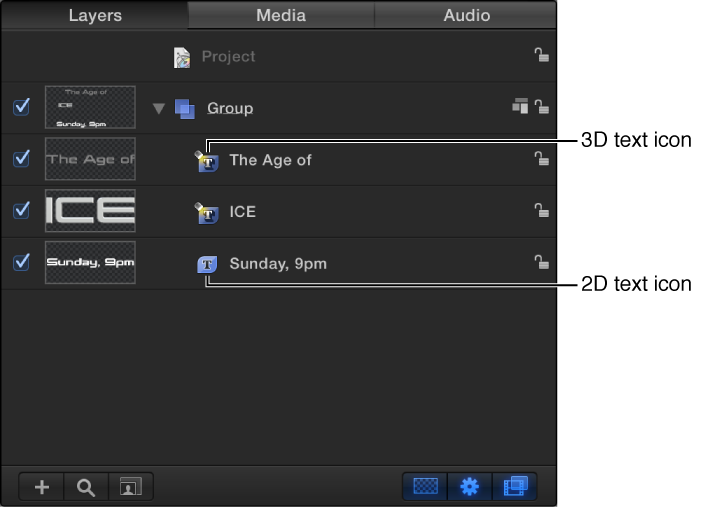Toggle the filters stacked-frames button
Screen dimensions: 708x508
tap(515, 486)
